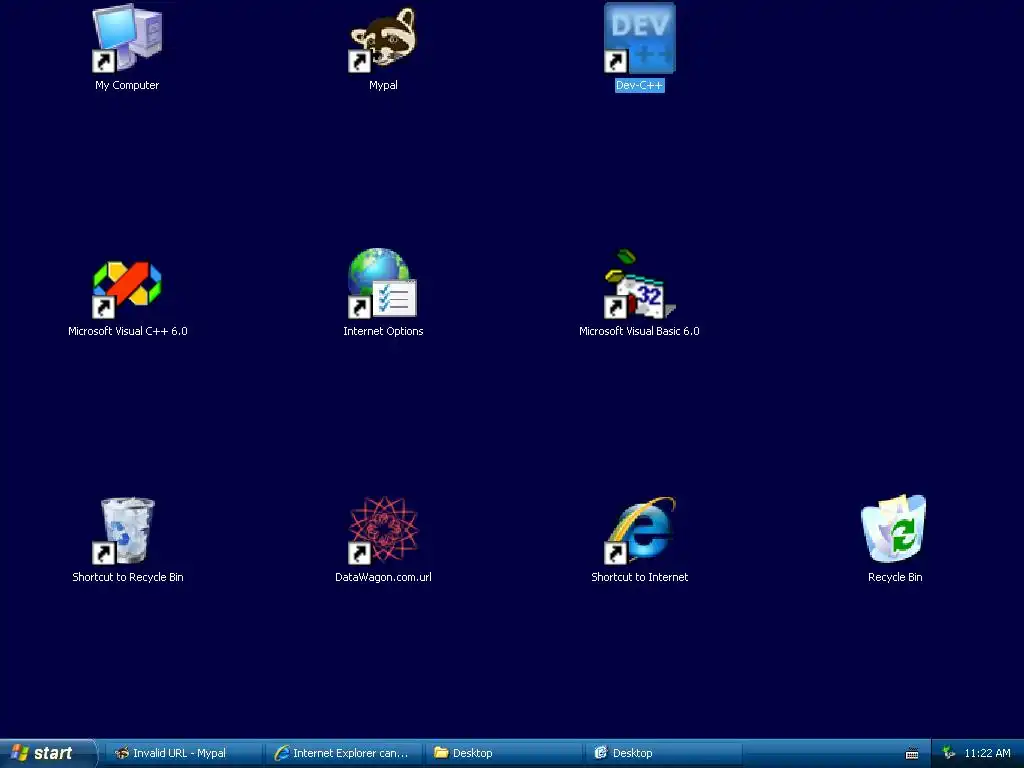Select the Microsoft Visual Basic 6.0 icon
This screenshot has height=768, width=1024.
click(639, 283)
